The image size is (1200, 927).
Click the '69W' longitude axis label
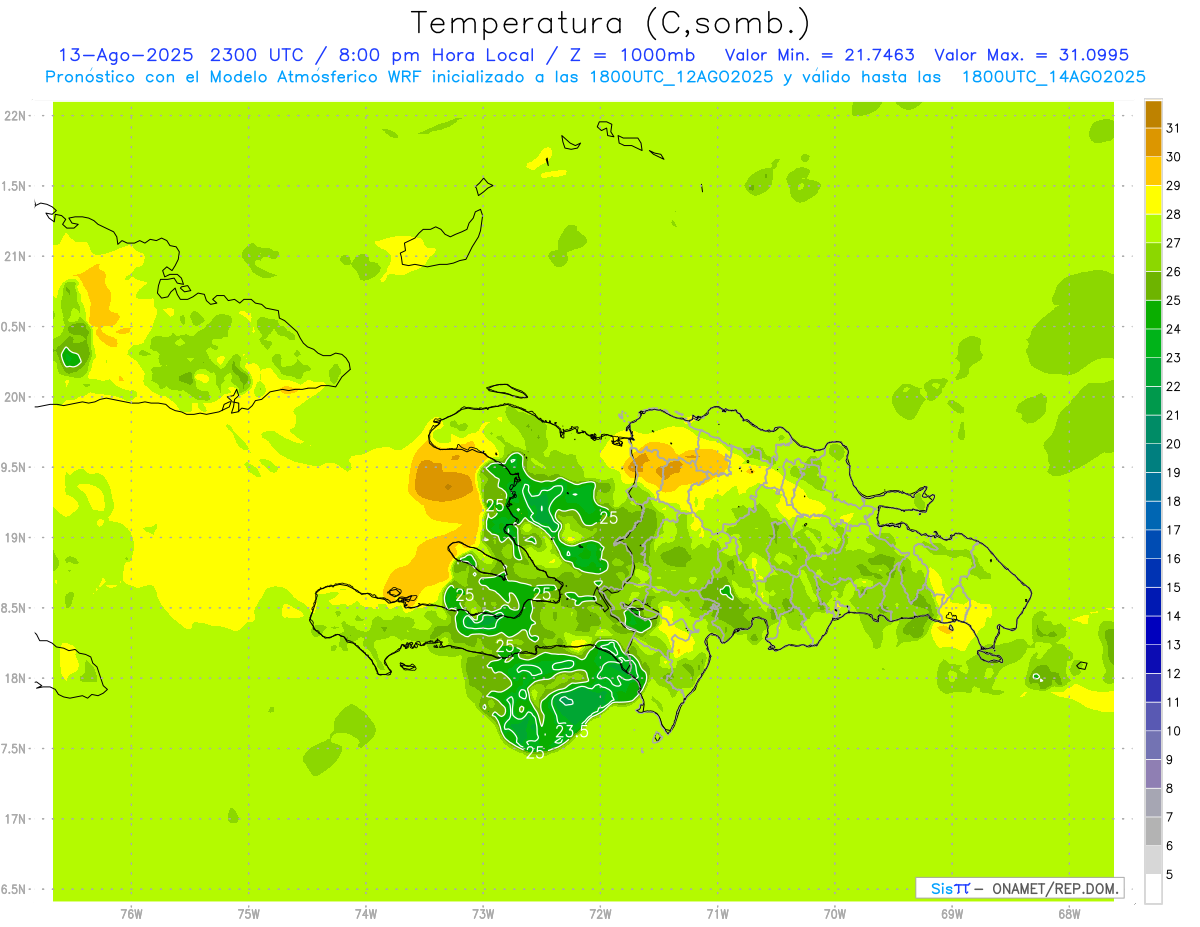point(952,914)
